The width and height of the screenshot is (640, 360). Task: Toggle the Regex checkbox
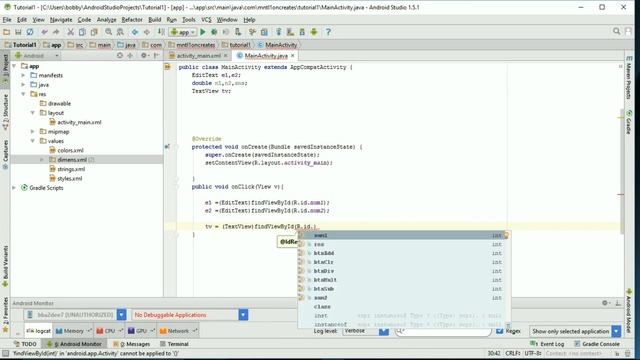(x=500, y=331)
